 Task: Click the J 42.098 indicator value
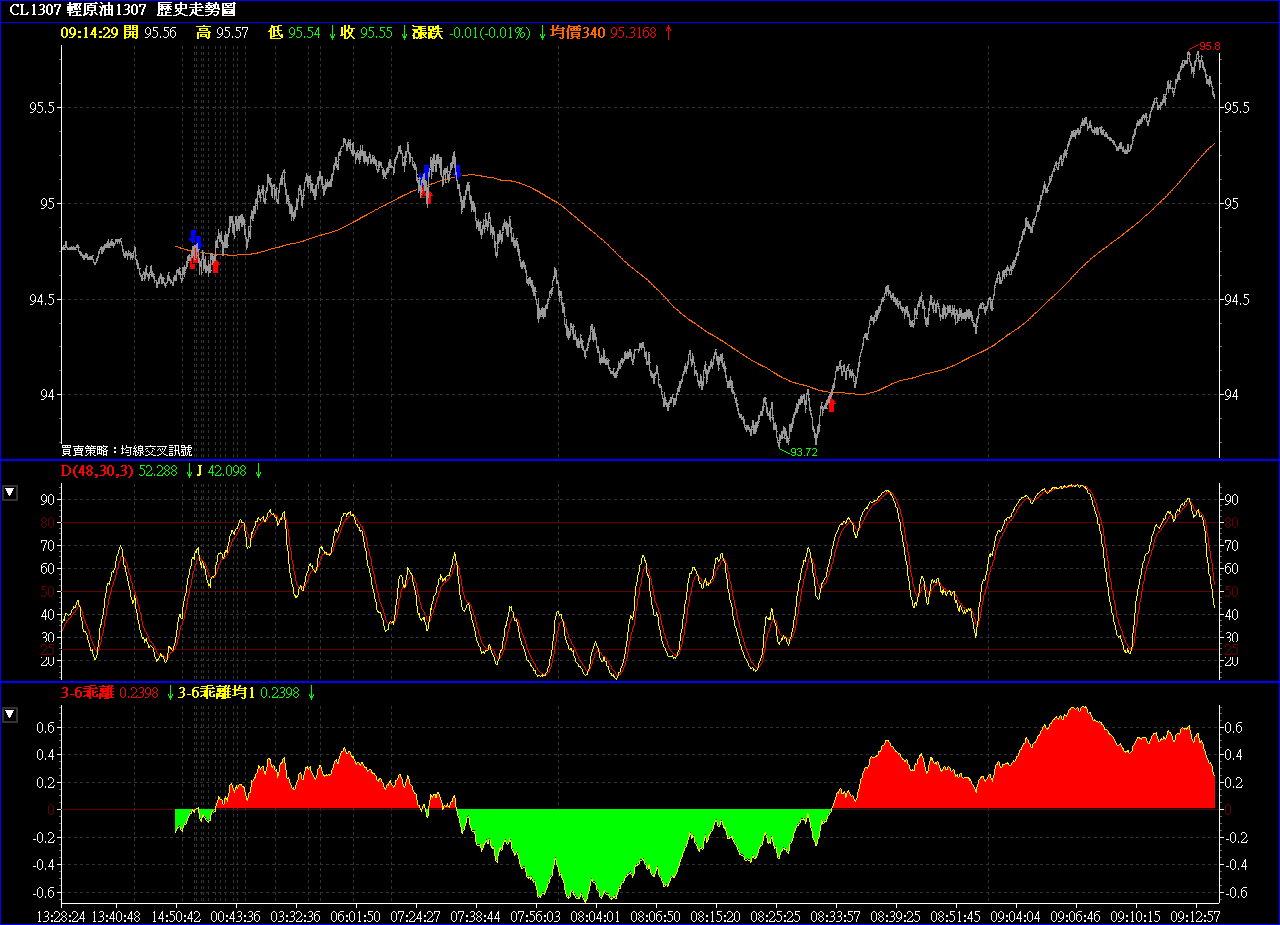pyautogui.click(x=221, y=470)
